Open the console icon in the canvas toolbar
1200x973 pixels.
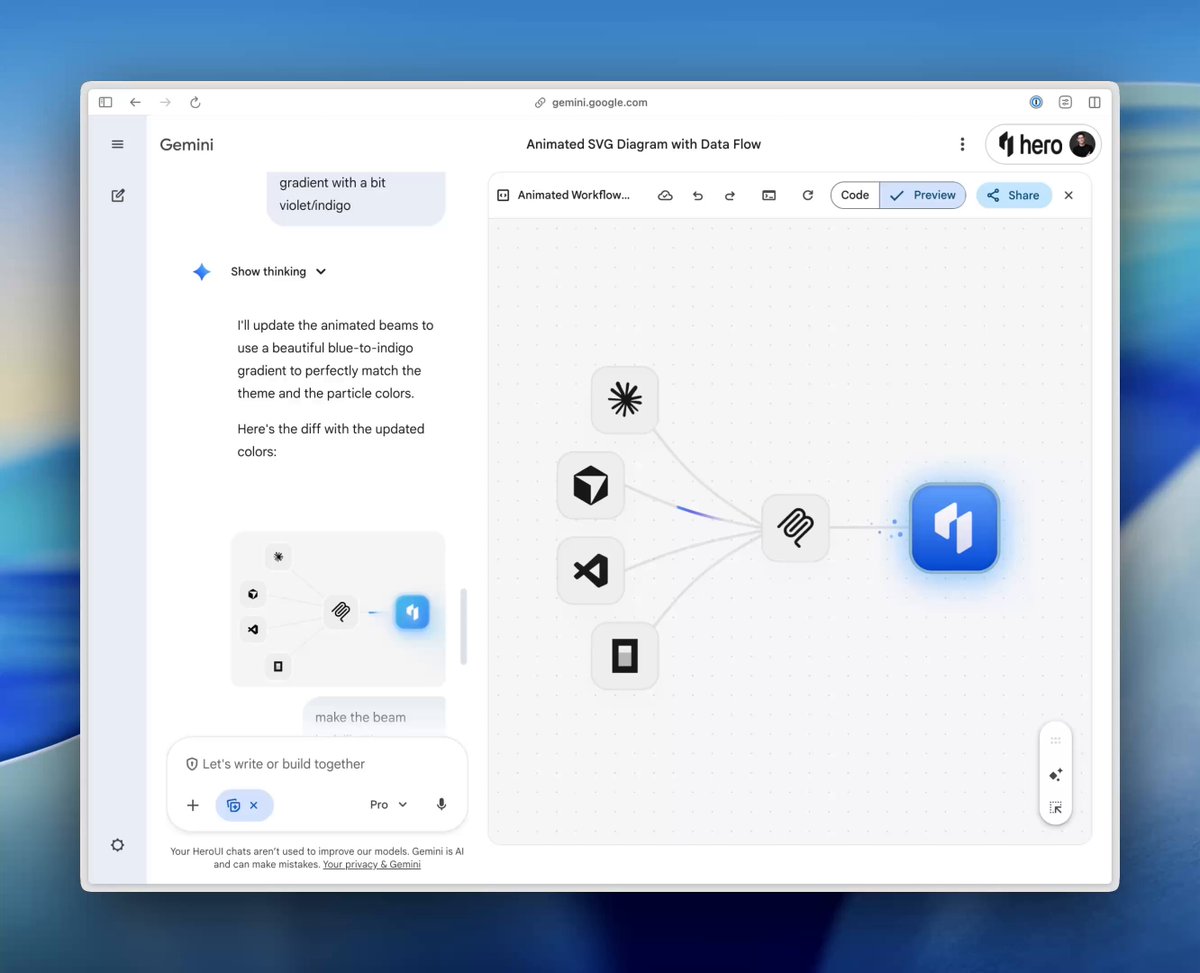[x=768, y=195]
